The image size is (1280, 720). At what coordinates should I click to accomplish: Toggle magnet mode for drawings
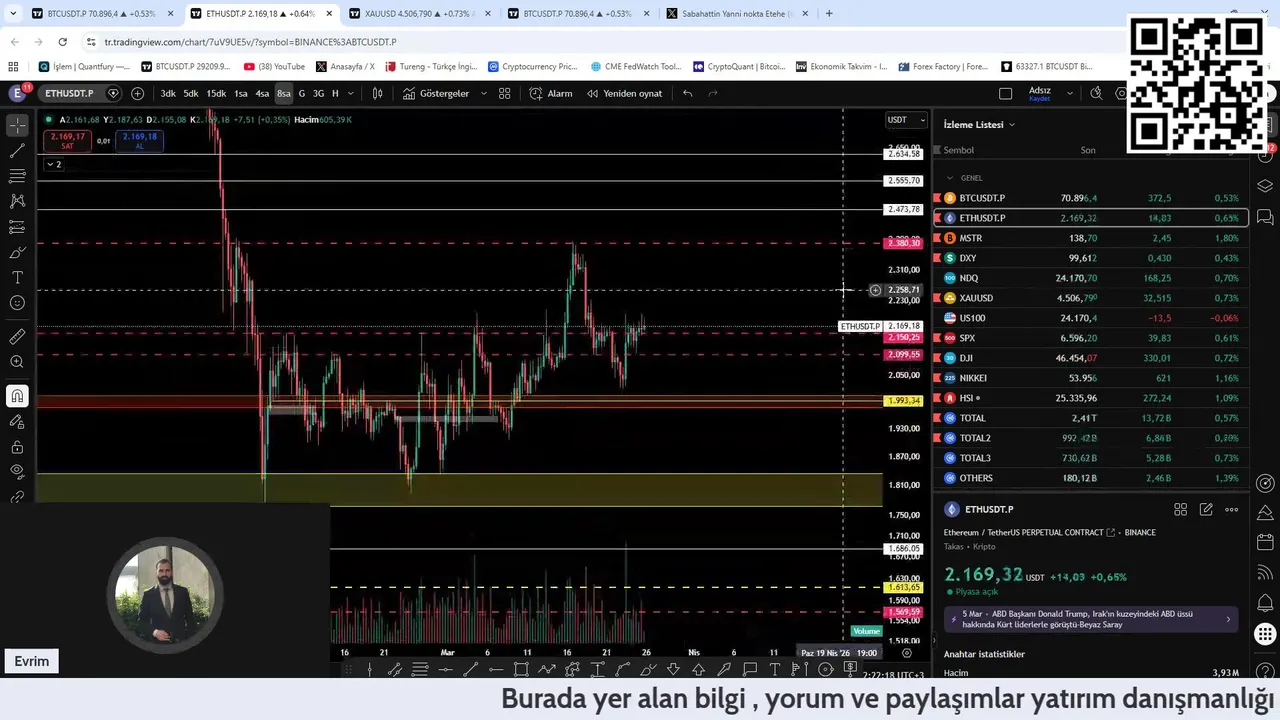pyautogui.click(x=17, y=397)
